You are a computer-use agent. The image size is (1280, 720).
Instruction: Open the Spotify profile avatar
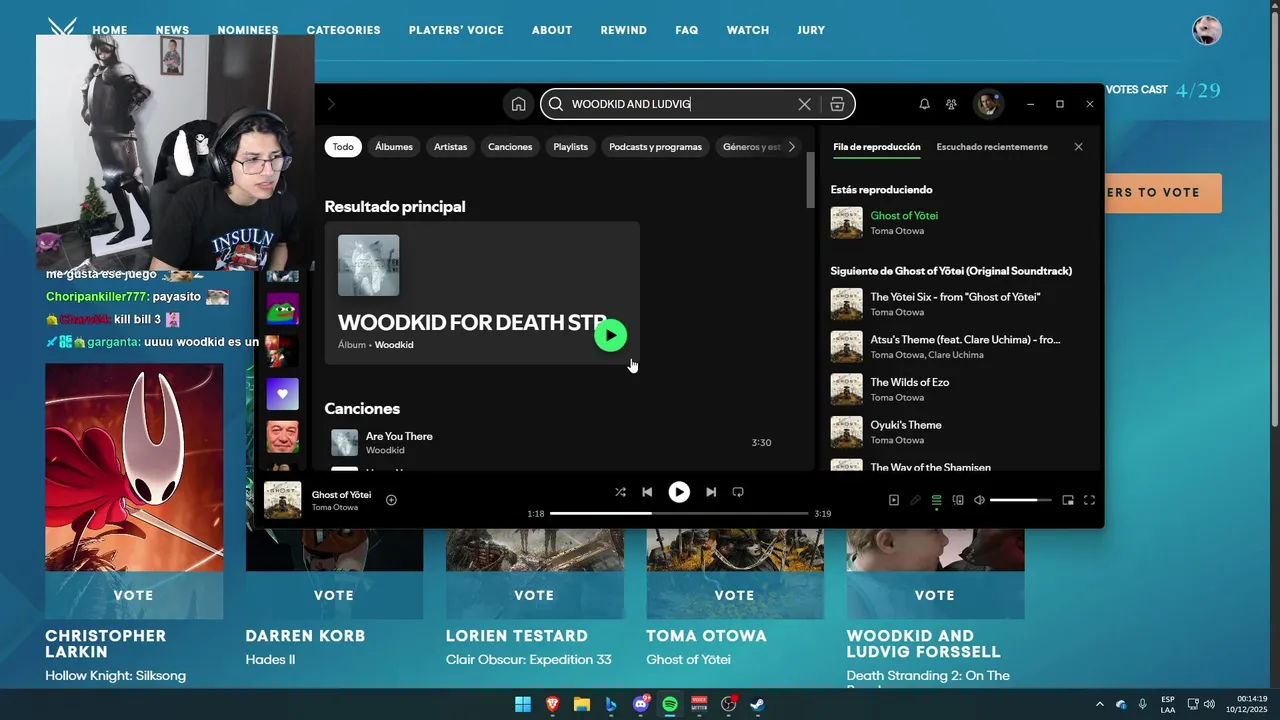988,104
